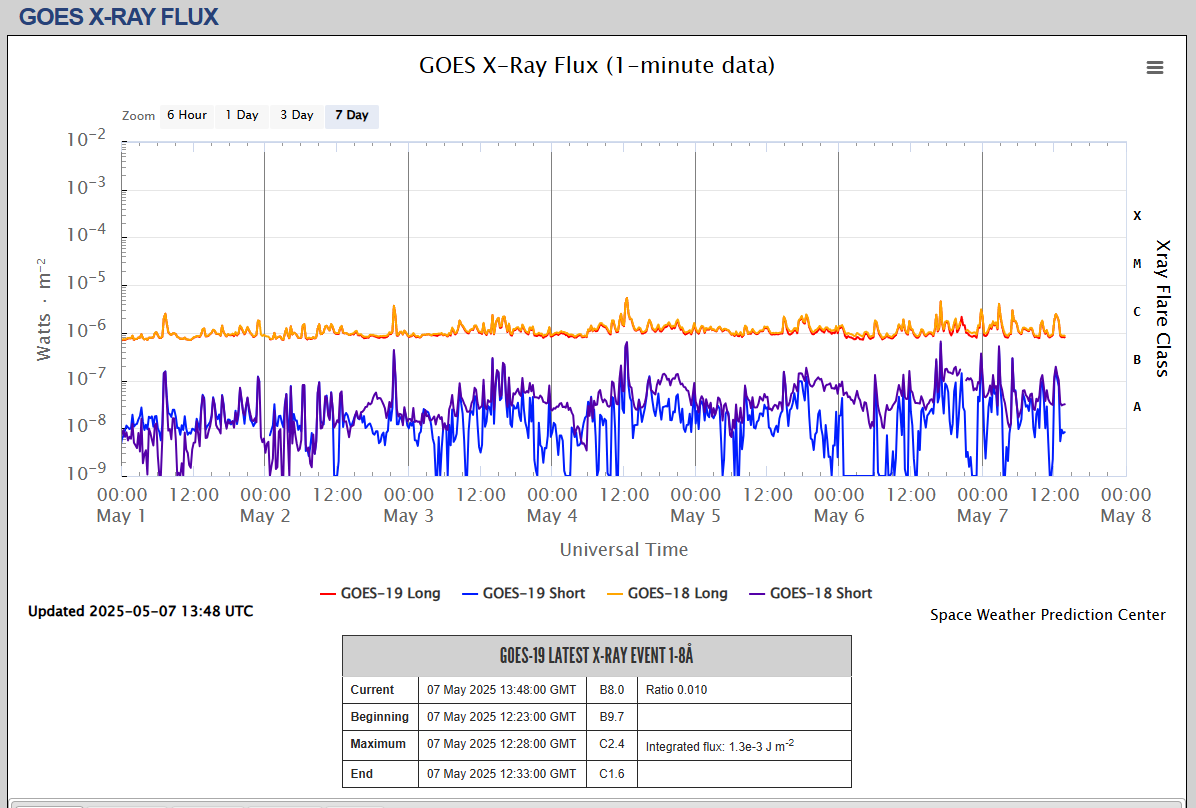Click the 10⁻⁹ y-axis tick label
Screen dimensions: 1196x808
coord(86,473)
